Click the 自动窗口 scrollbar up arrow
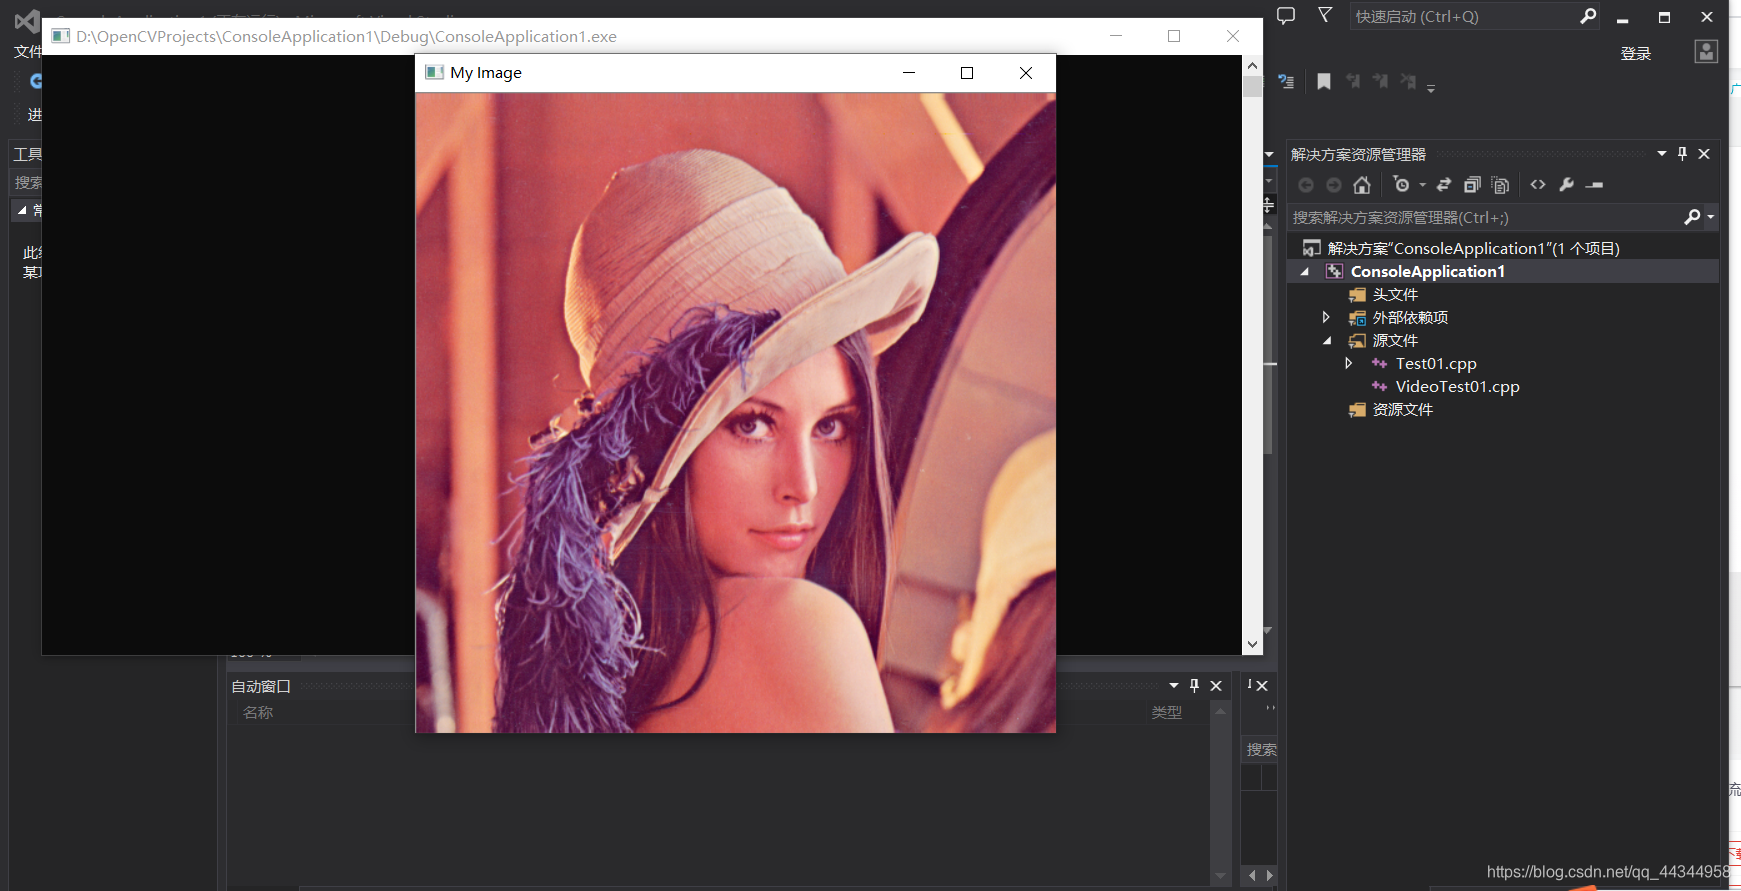This screenshot has width=1741, height=891. pyautogui.click(x=1220, y=711)
